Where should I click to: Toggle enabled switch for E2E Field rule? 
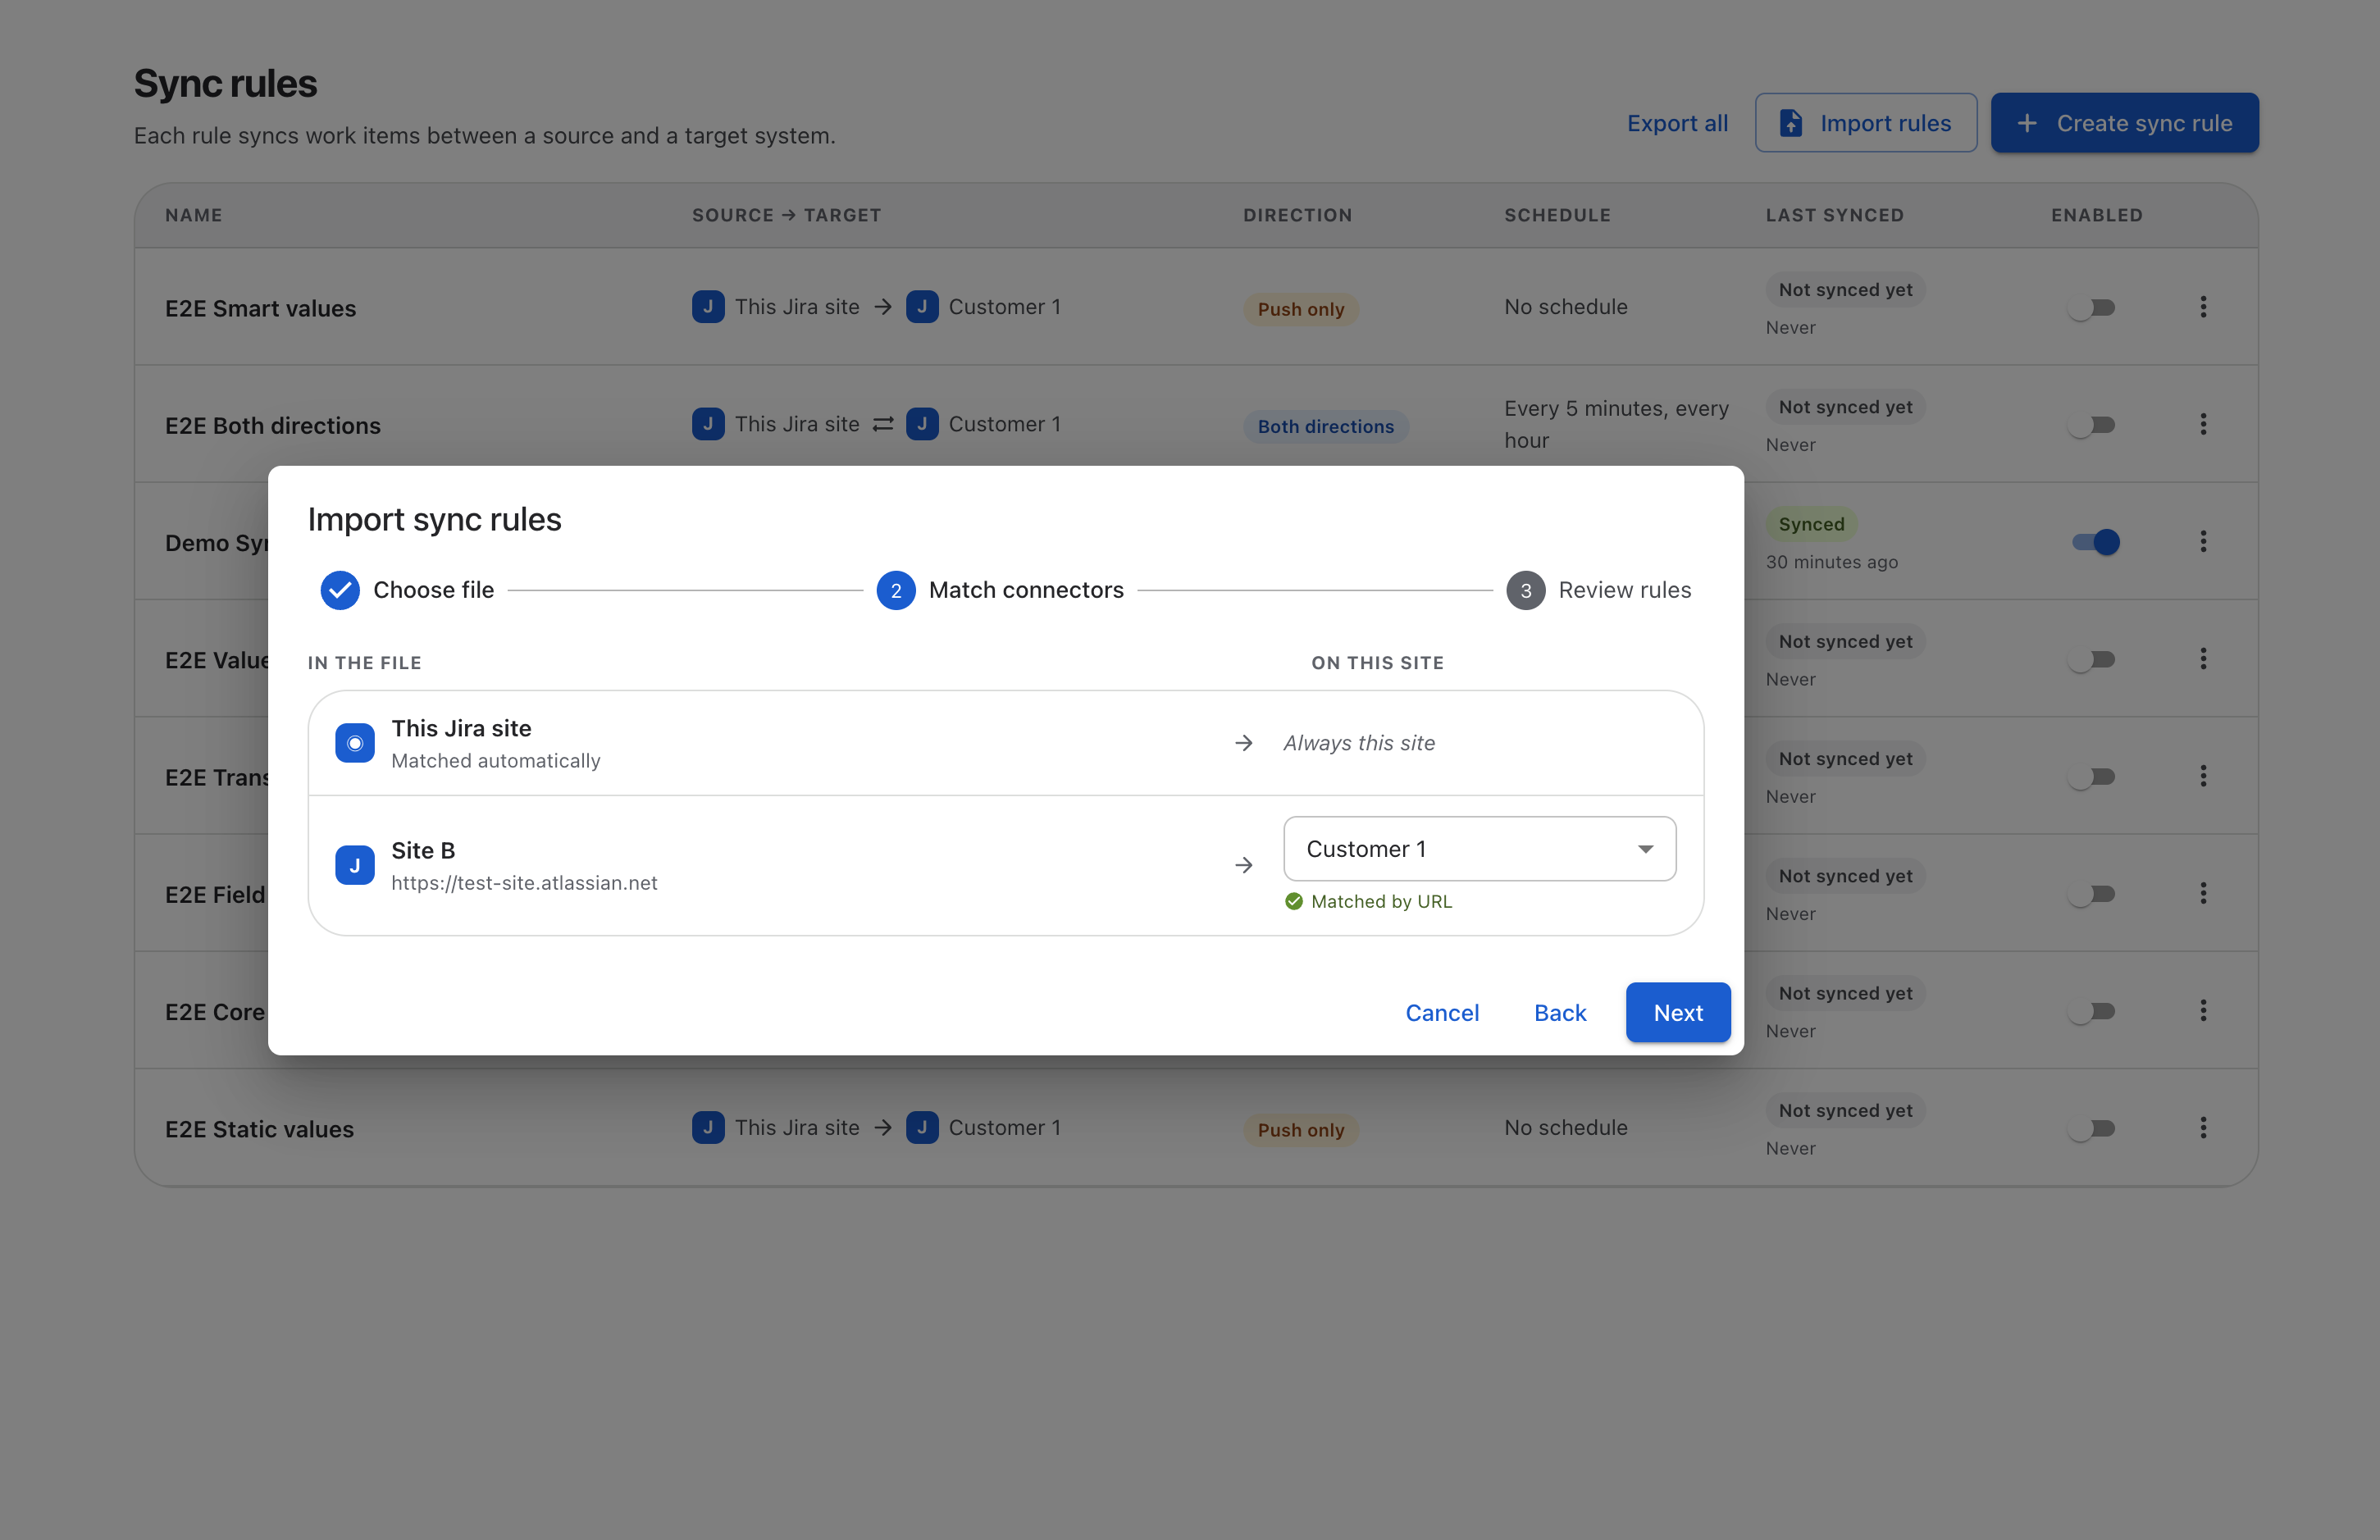click(x=2093, y=894)
